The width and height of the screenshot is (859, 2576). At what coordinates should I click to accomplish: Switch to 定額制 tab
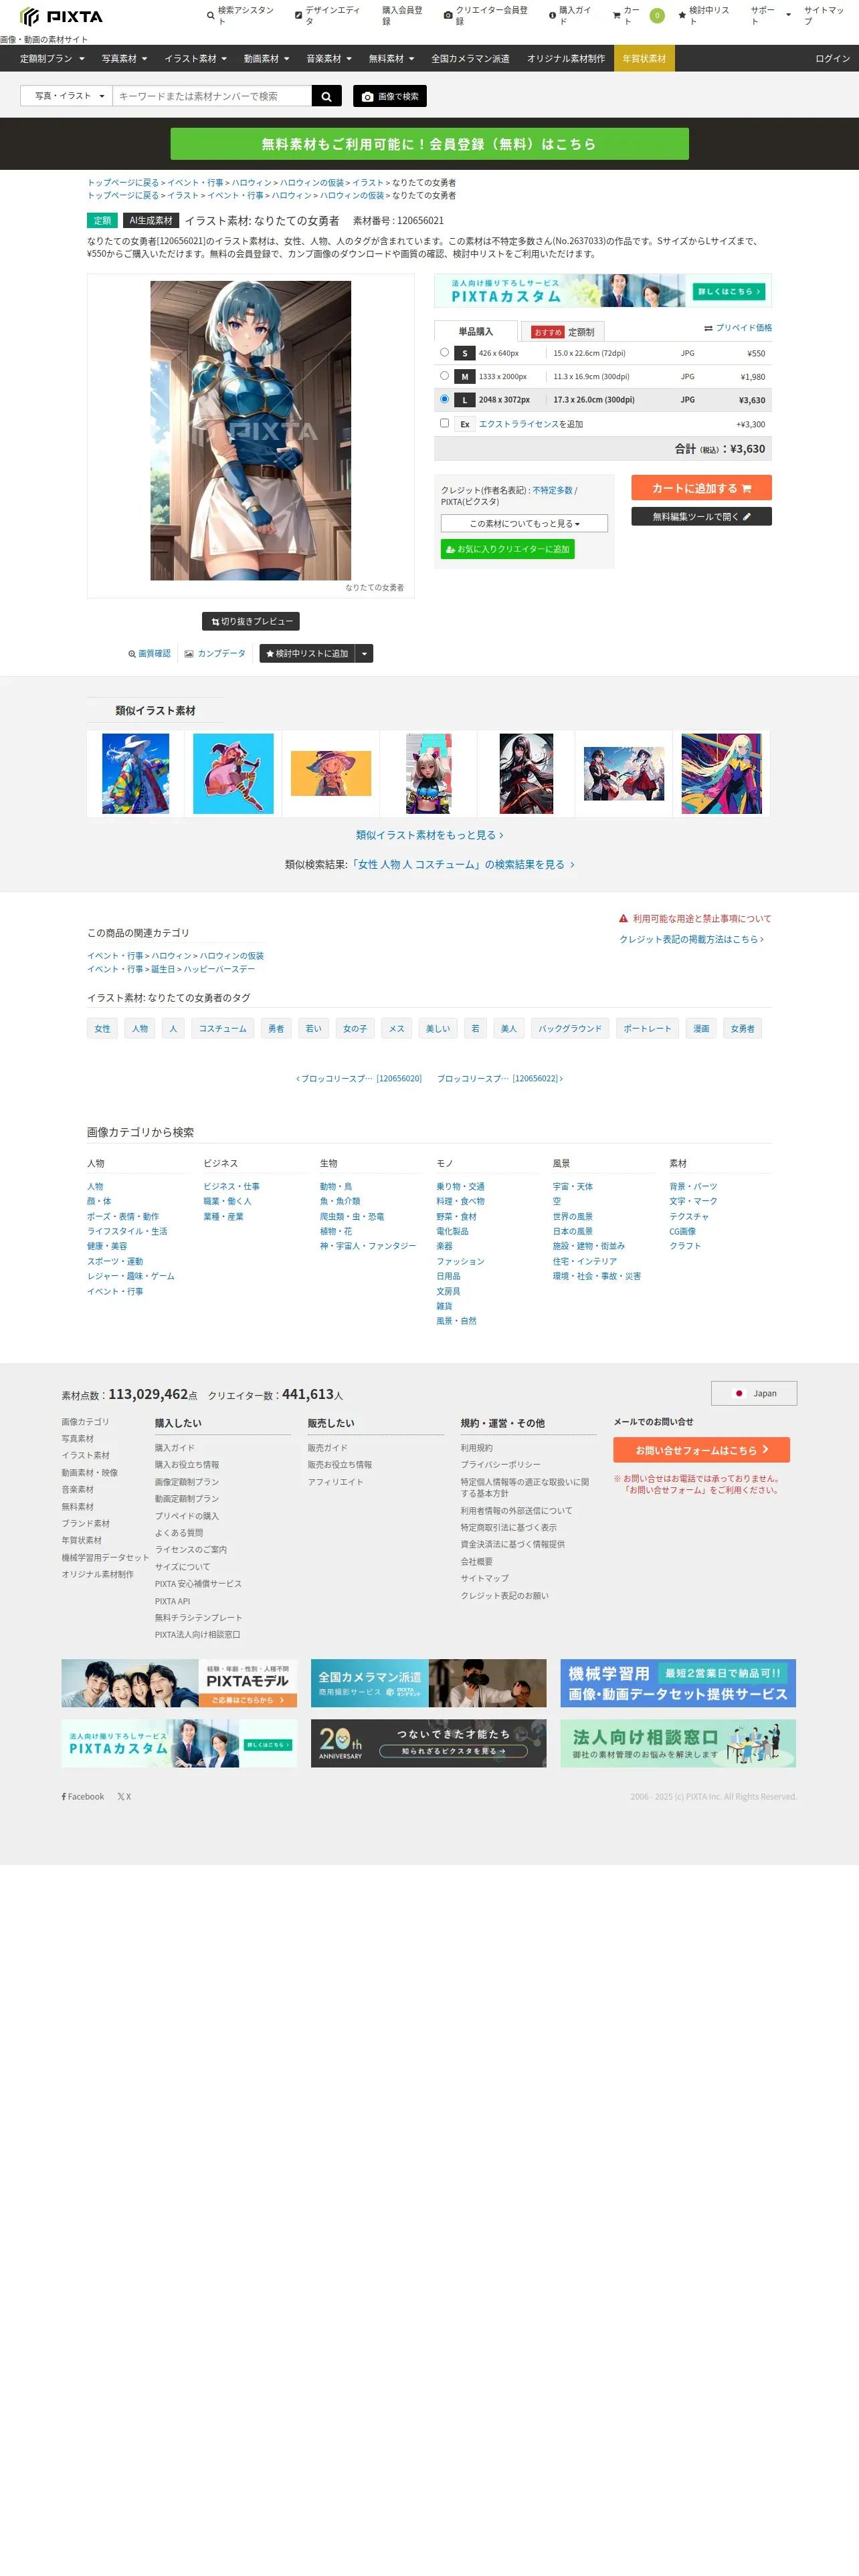click(x=564, y=331)
